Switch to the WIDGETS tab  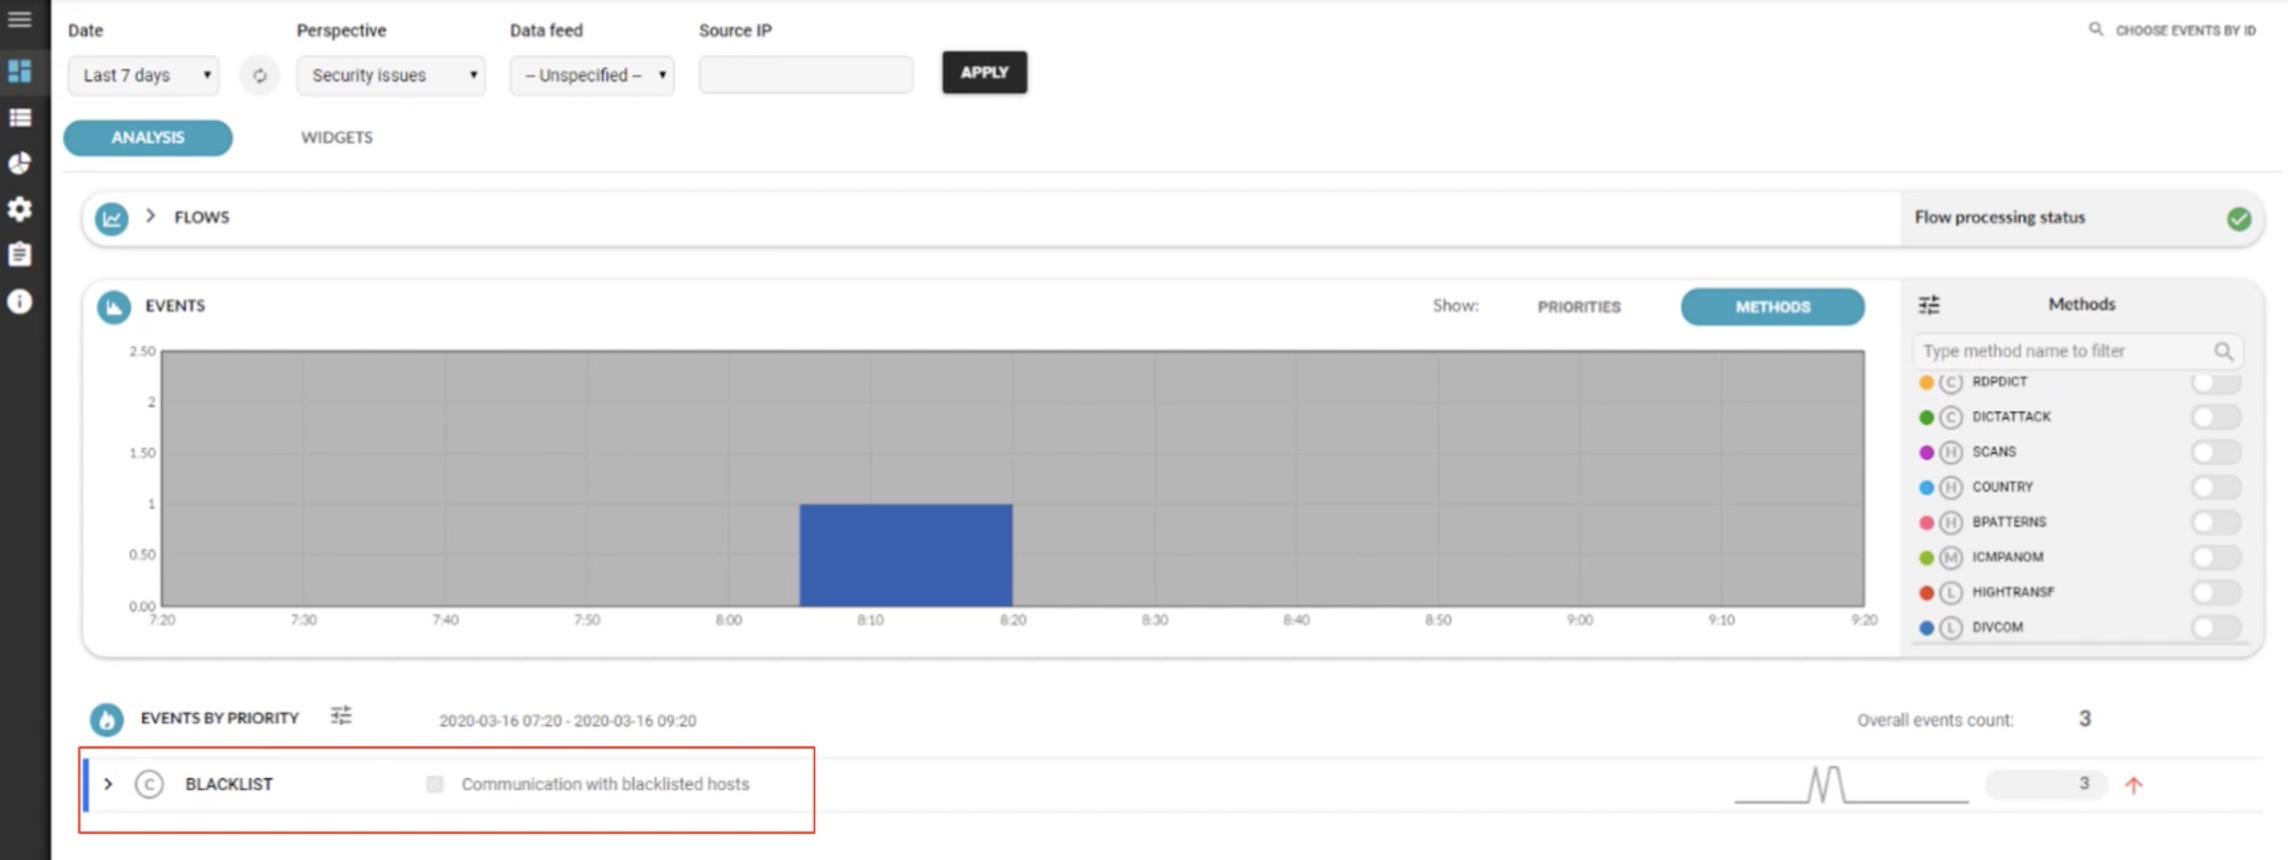pos(336,138)
